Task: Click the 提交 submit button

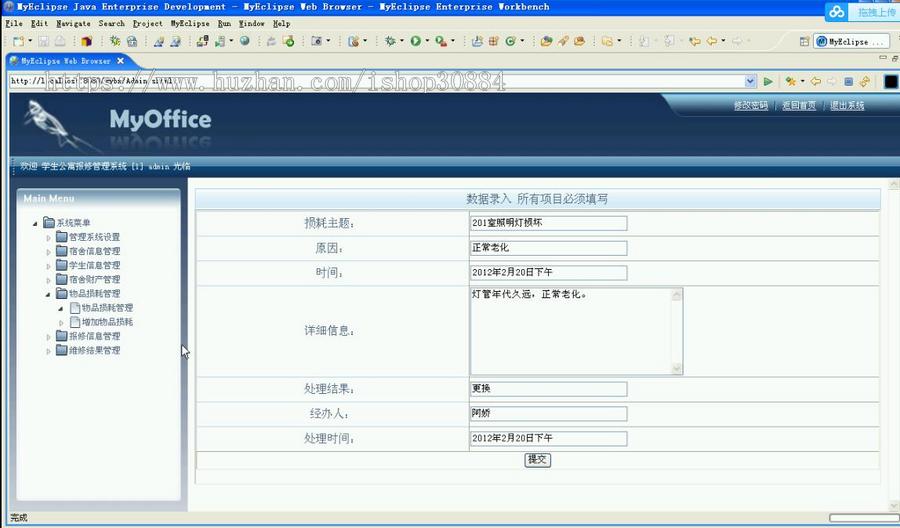Action: pos(537,460)
